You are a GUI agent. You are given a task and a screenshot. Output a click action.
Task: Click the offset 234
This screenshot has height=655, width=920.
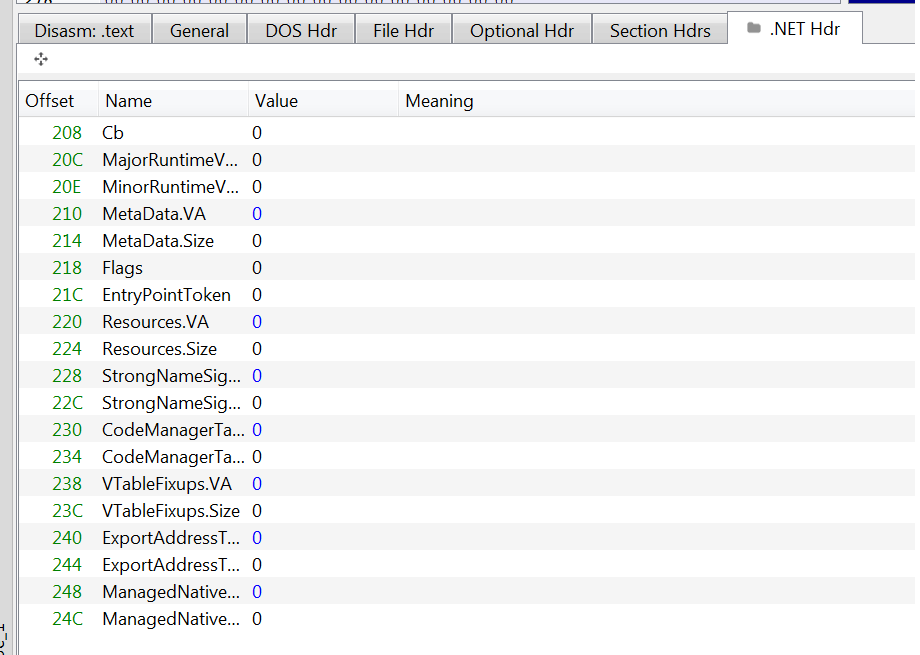(x=67, y=457)
